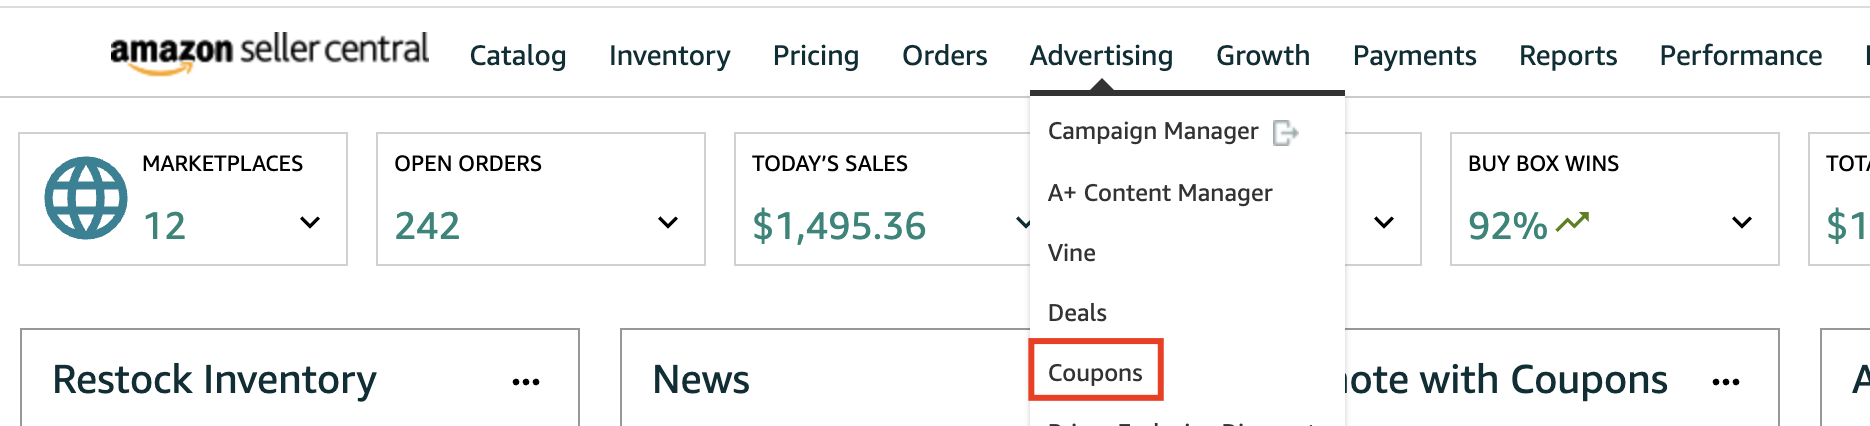
Task: Click the external link icon beside Campaign Manager
Action: [x=1285, y=132]
